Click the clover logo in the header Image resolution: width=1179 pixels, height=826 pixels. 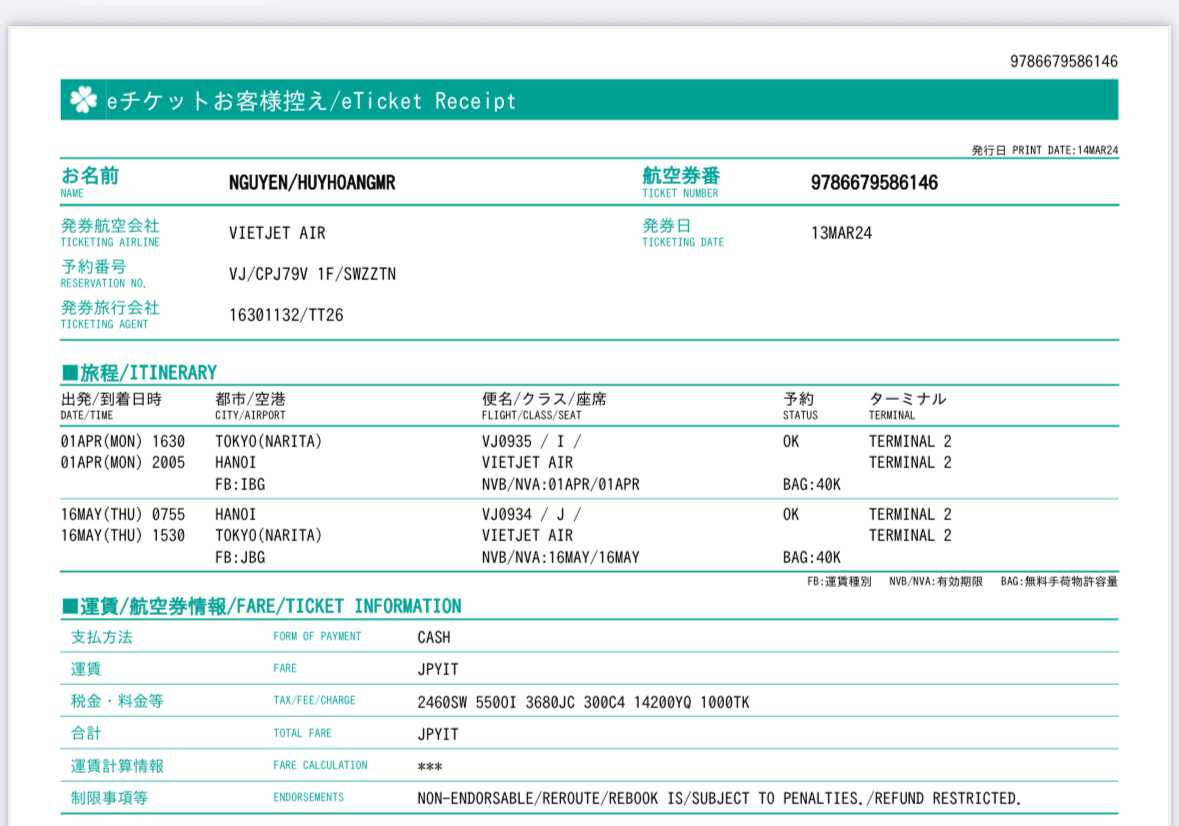[x=84, y=100]
